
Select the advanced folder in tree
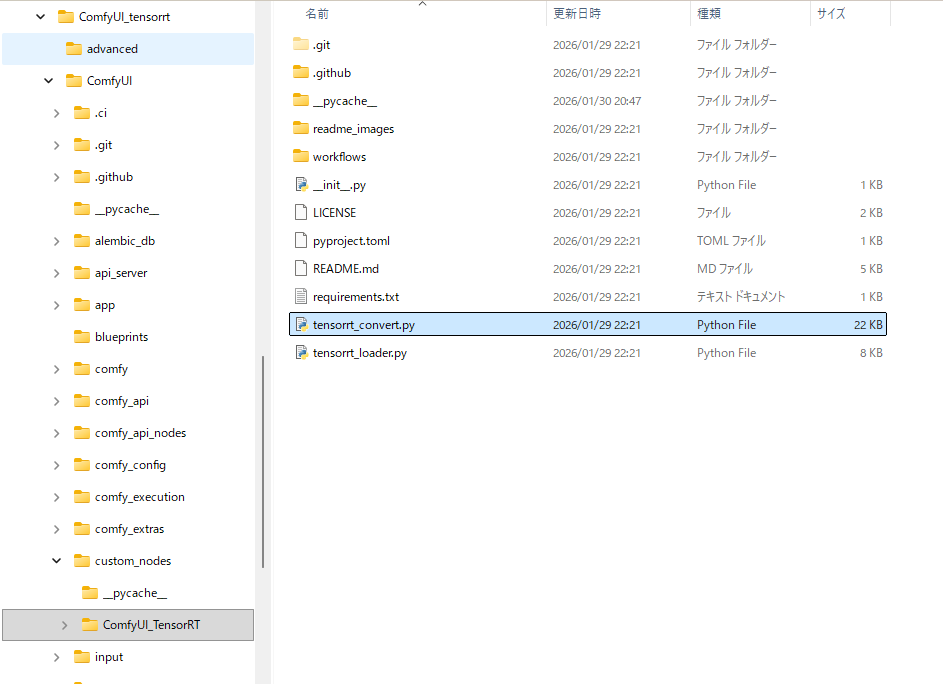pyautogui.click(x=111, y=49)
